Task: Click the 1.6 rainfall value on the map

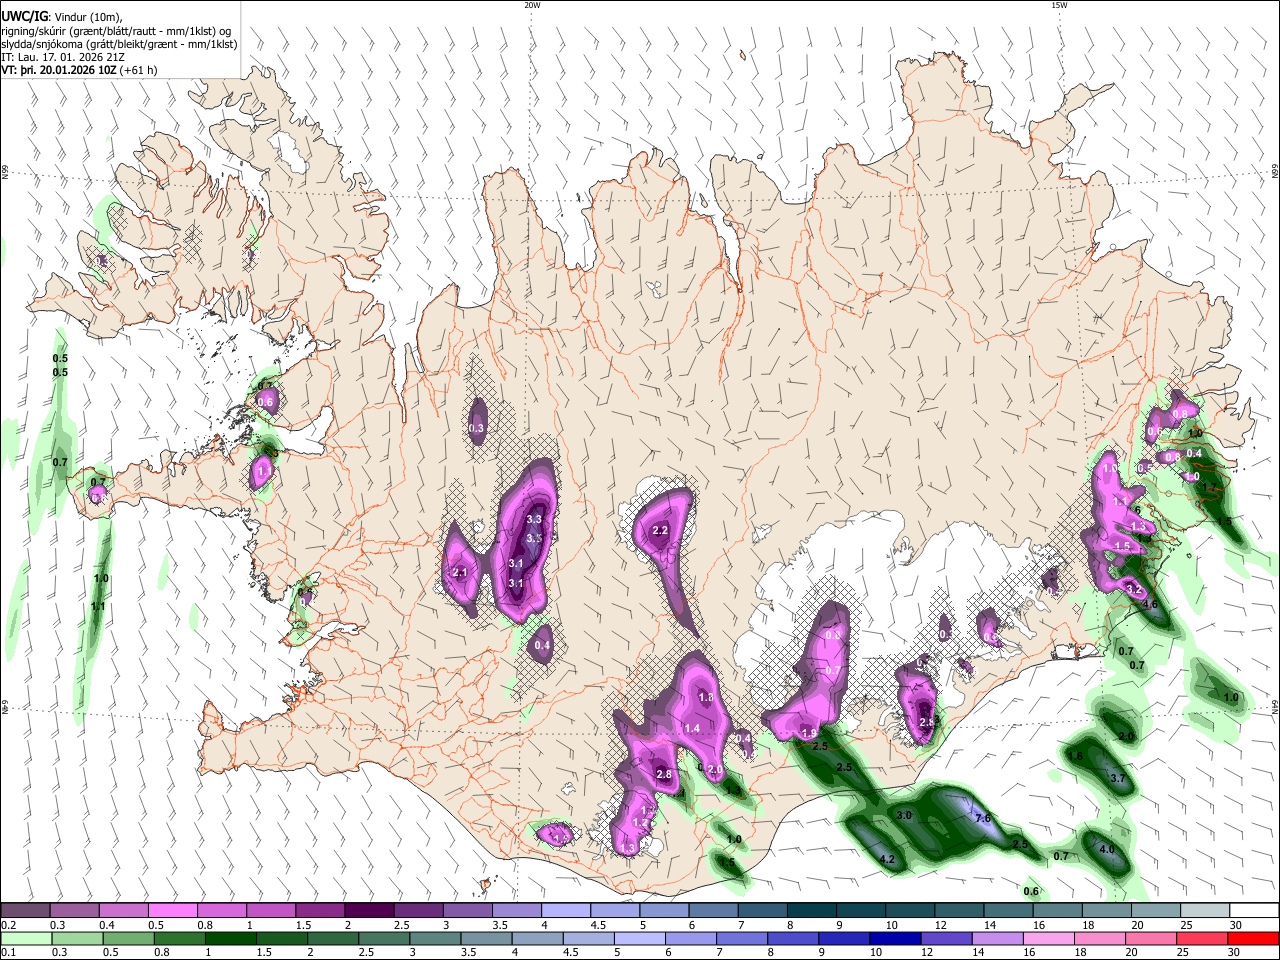Action: click(x=1076, y=756)
